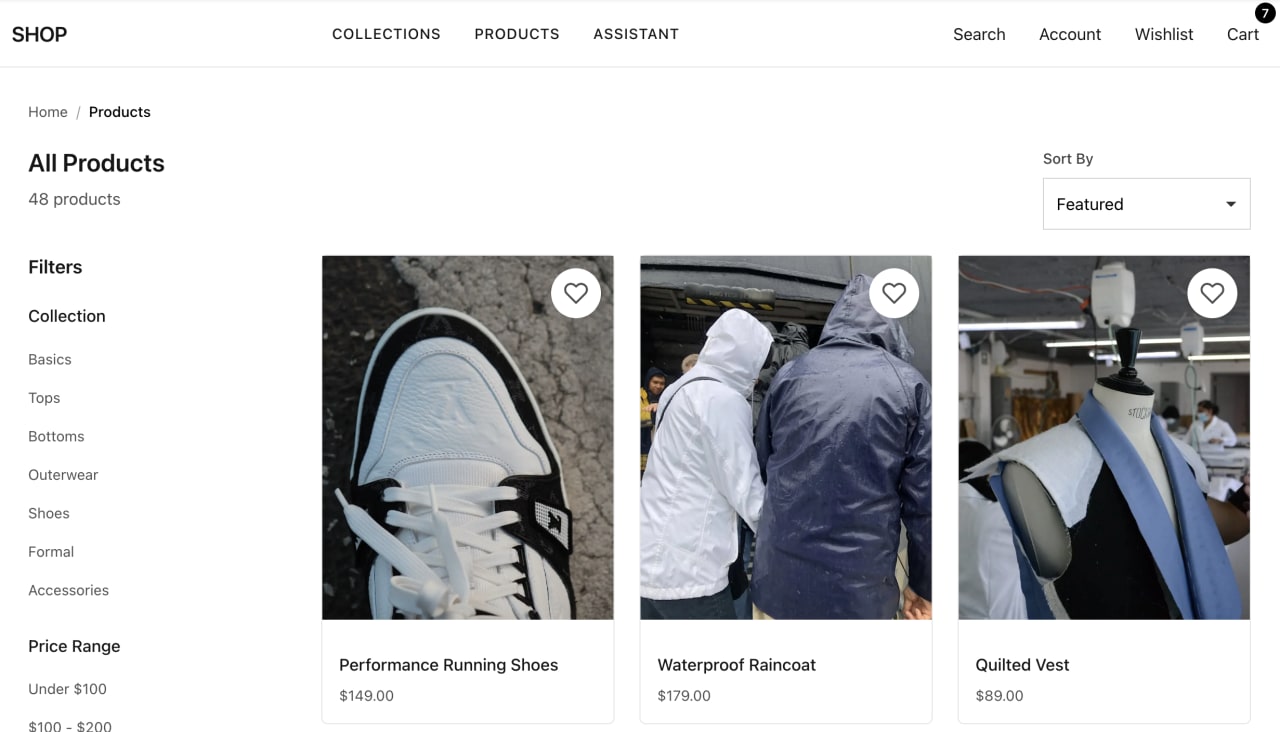Open the Collections menu
The width and height of the screenshot is (1280, 732).
tap(386, 34)
